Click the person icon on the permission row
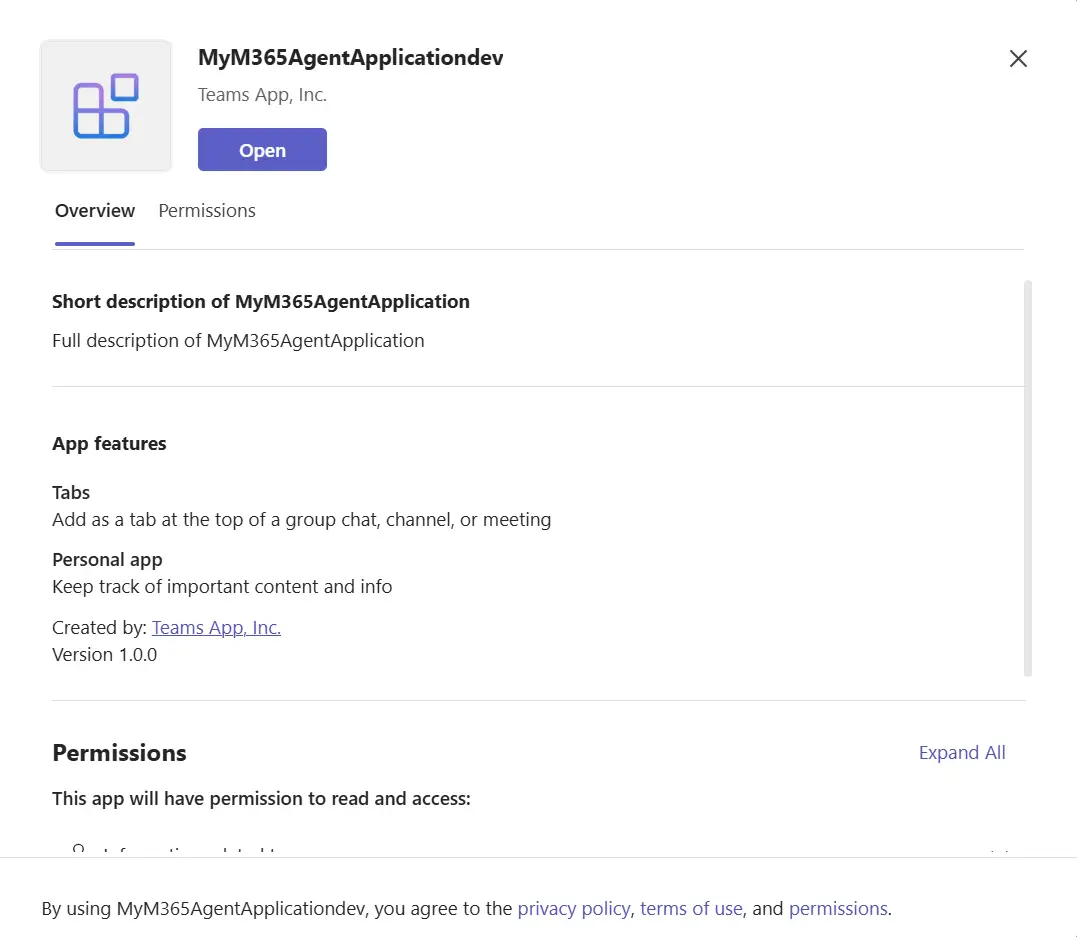Screen dimensions: 1077x937 tap(78, 851)
